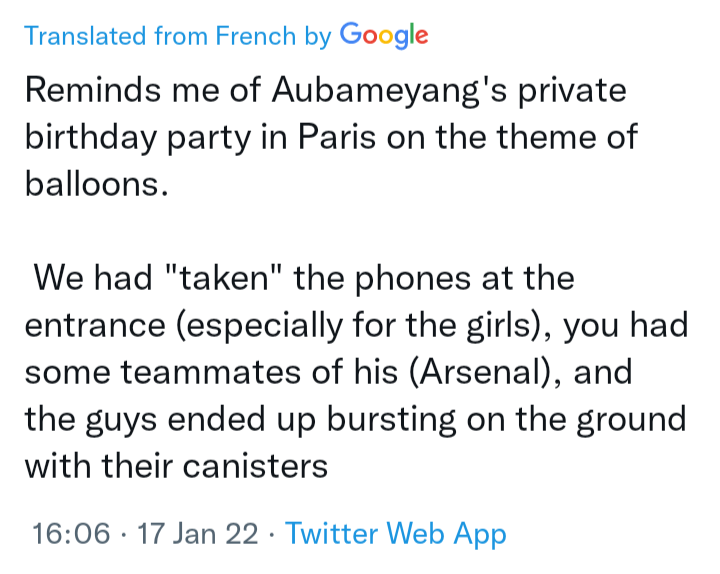This screenshot has width=720, height=574.
Task: Click the word 'bursting' in the tweet
Action: 391,419
